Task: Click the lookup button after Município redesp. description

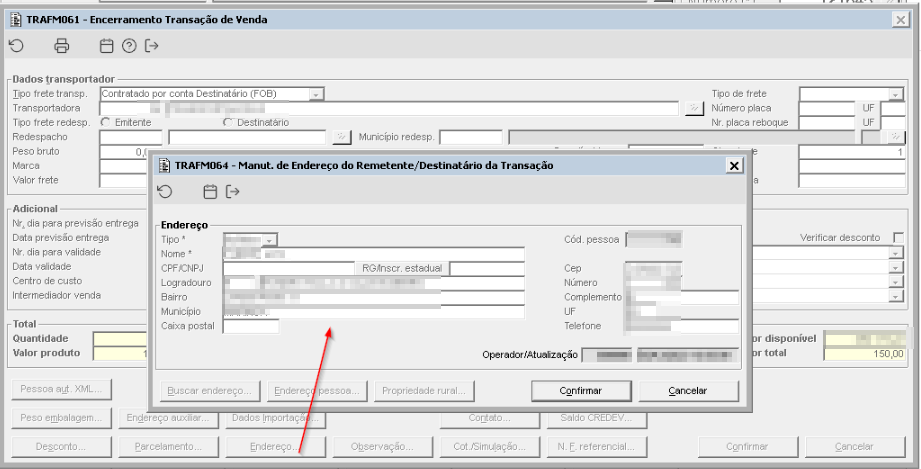Action: click(895, 137)
